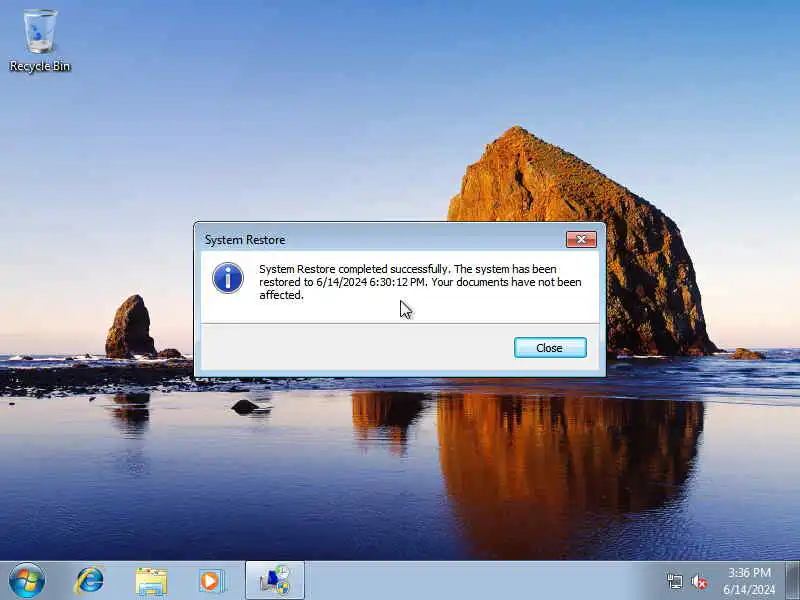The height and width of the screenshot is (600, 800).
Task: Close System Restore dialog via red X
Action: pyautogui.click(x=581, y=239)
